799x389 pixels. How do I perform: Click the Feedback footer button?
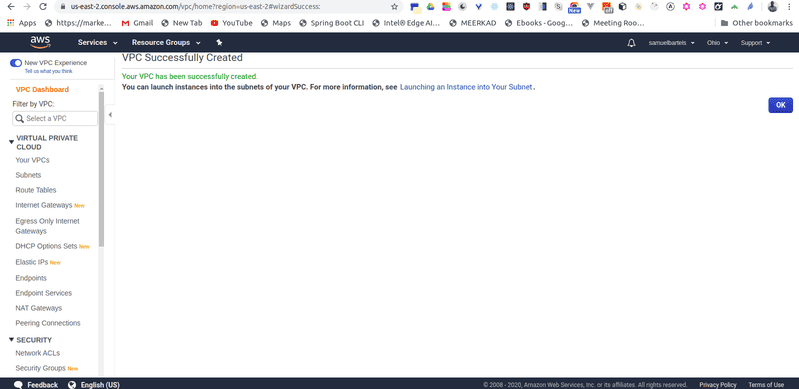(36, 384)
